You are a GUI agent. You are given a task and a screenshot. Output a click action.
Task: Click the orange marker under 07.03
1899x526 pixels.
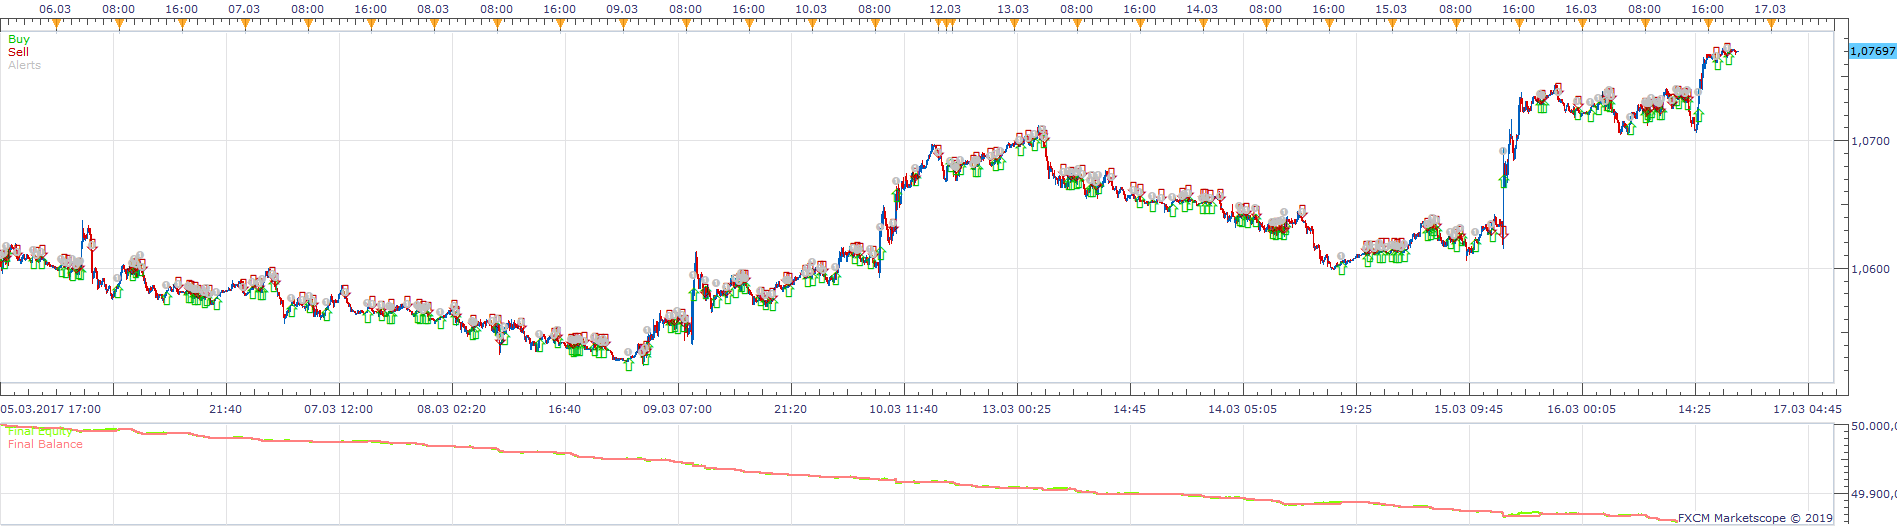245,24
